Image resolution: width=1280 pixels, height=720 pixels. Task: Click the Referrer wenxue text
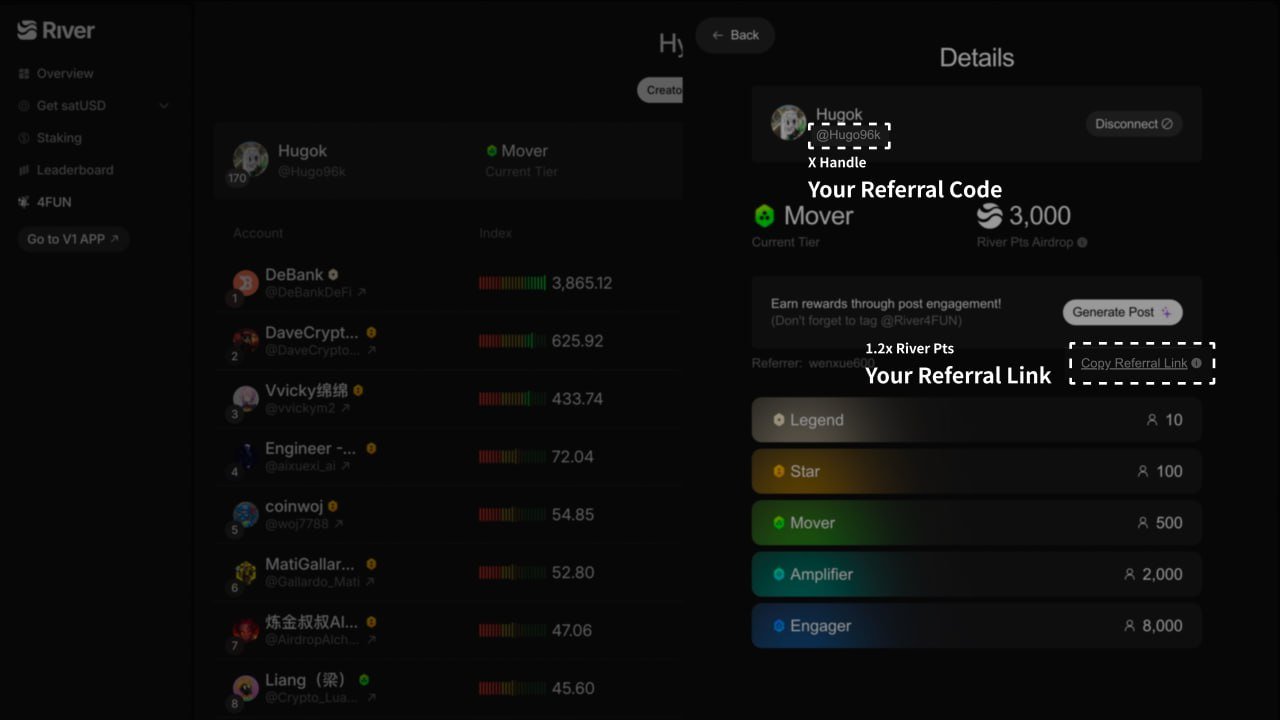coord(813,363)
